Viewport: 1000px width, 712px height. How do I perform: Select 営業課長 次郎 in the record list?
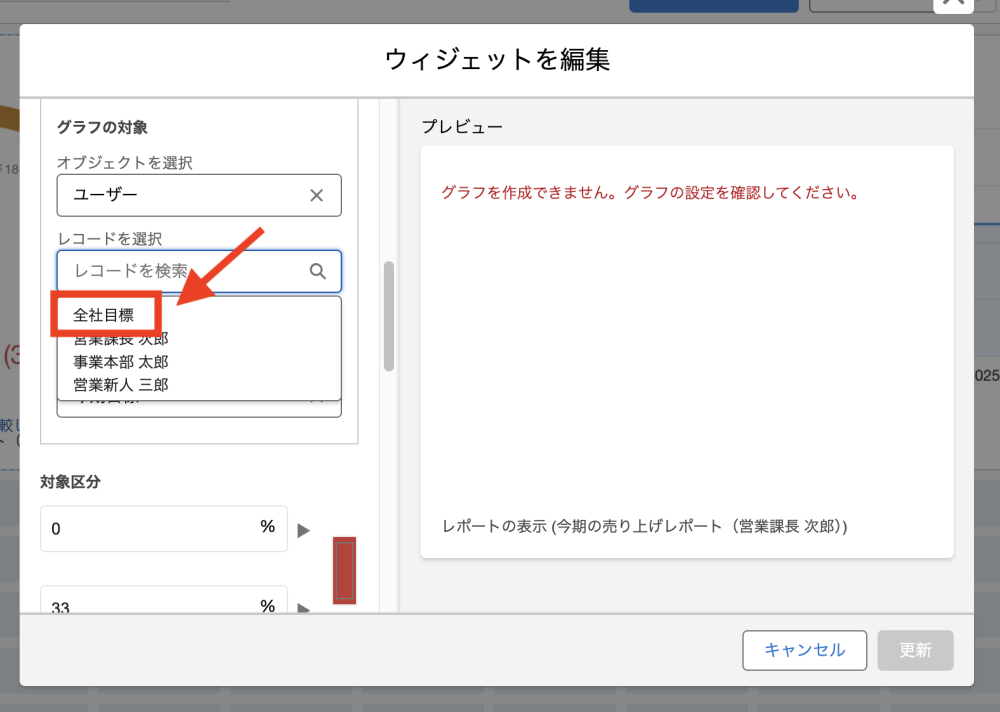point(119,339)
